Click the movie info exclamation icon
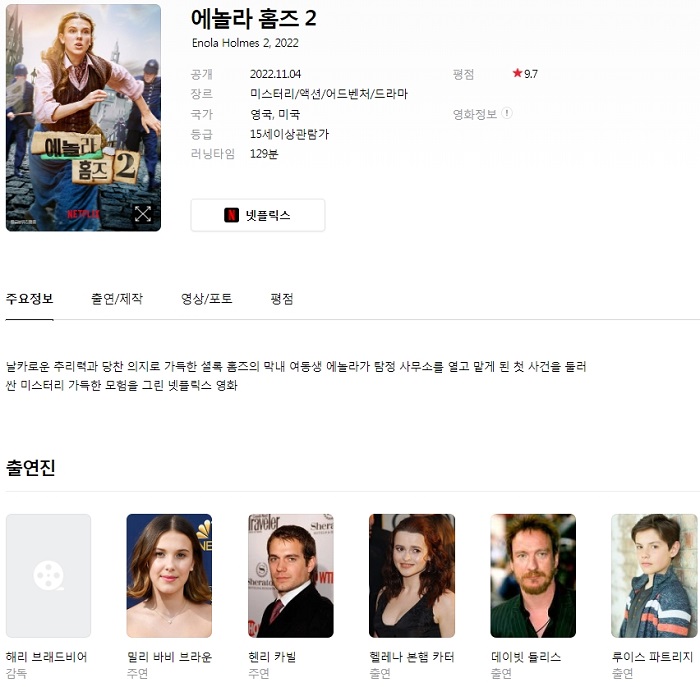The height and width of the screenshot is (687, 700). (x=507, y=113)
